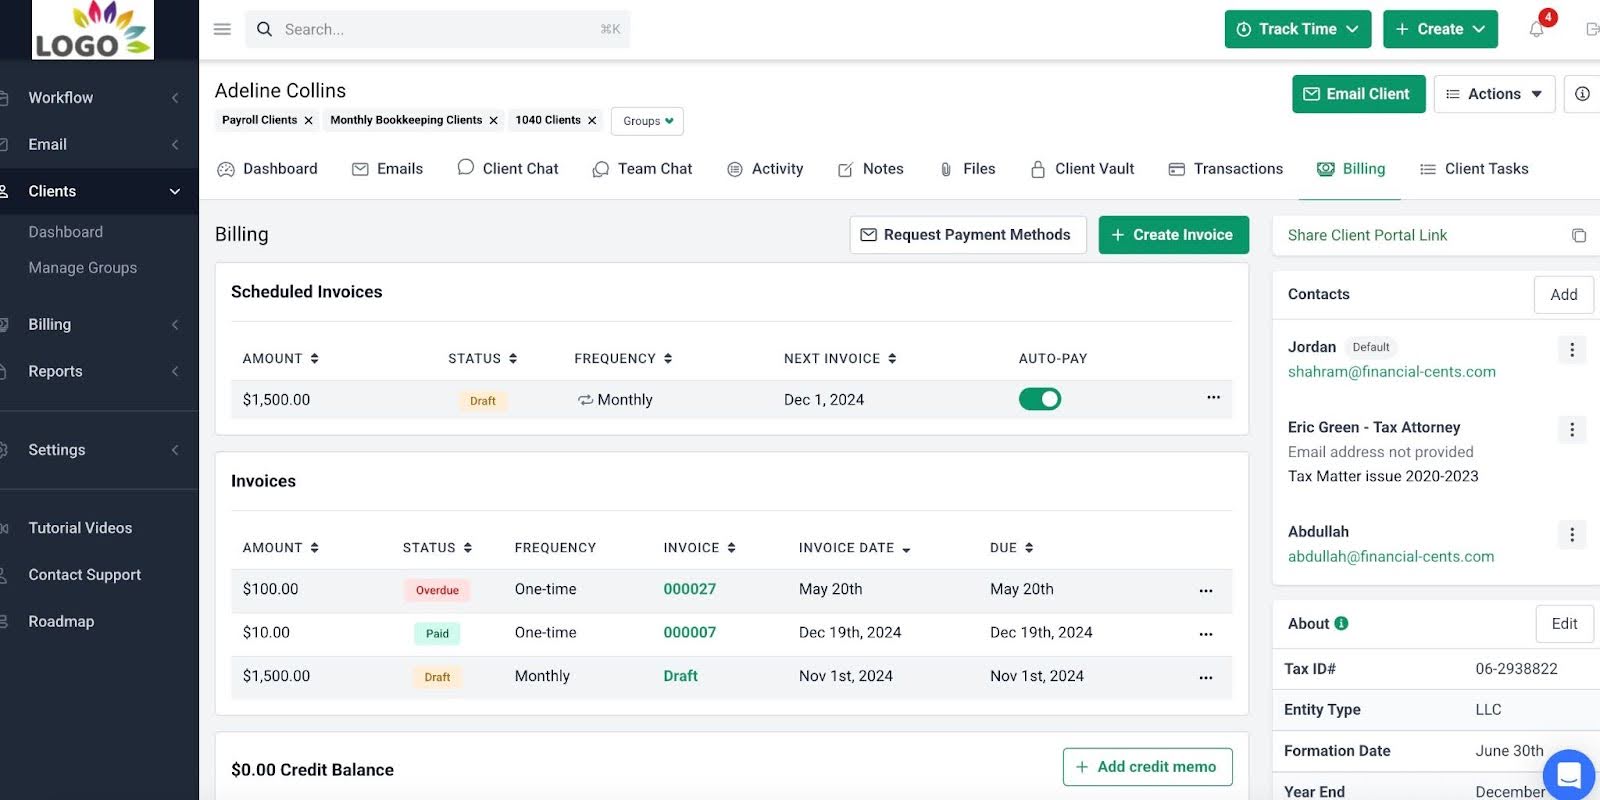Remove Monthly Bookkeeping Clients tag
The width and height of the screenshot is (1600, 800).
click(x=493, y=120)
